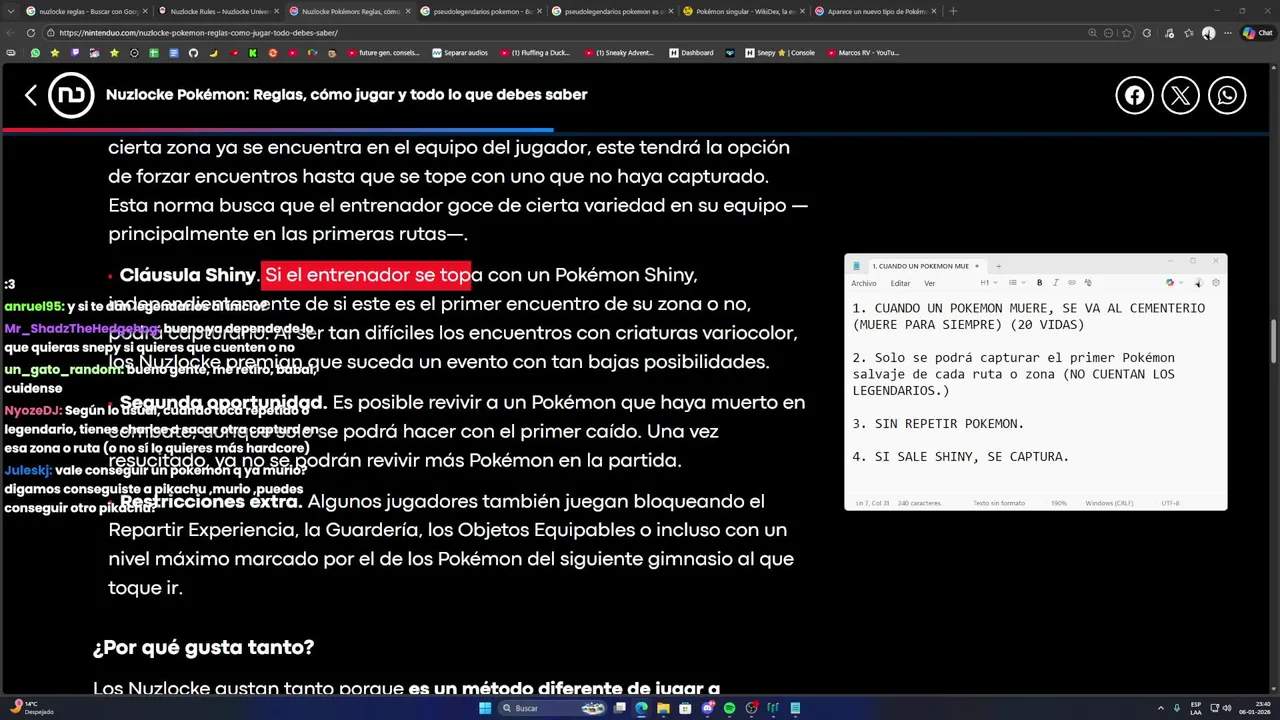Expand the Copilot dropdown arrow in Notepad
Viewport: 1280px width, 720px height.
pyautogui.click(x=1181, y=283)
